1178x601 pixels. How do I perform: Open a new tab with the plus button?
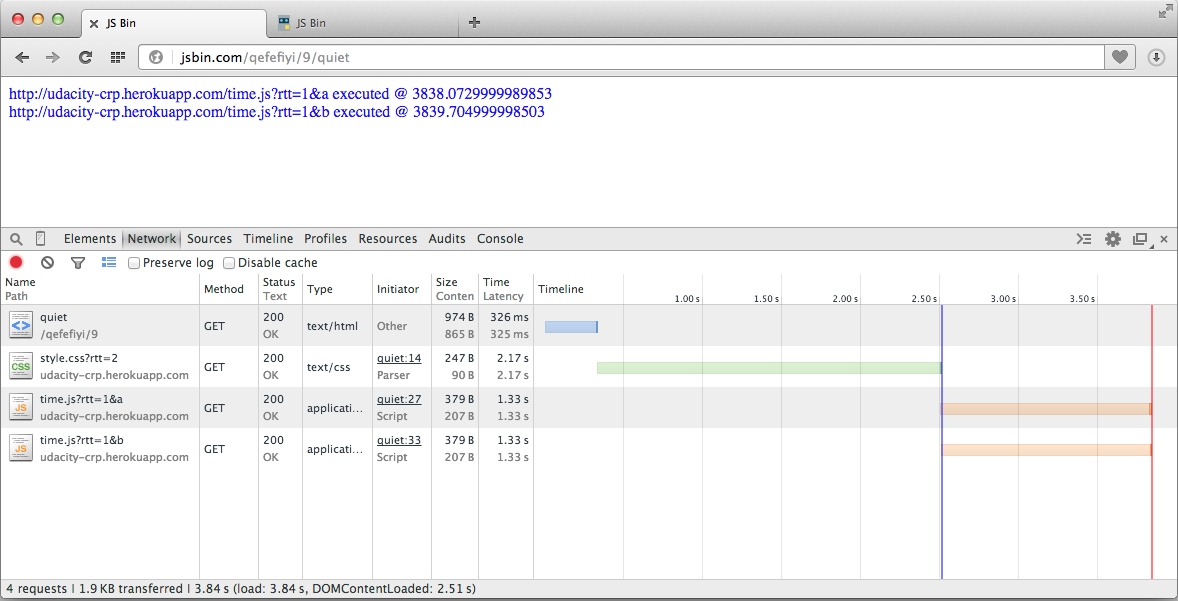tap(474, 23)
